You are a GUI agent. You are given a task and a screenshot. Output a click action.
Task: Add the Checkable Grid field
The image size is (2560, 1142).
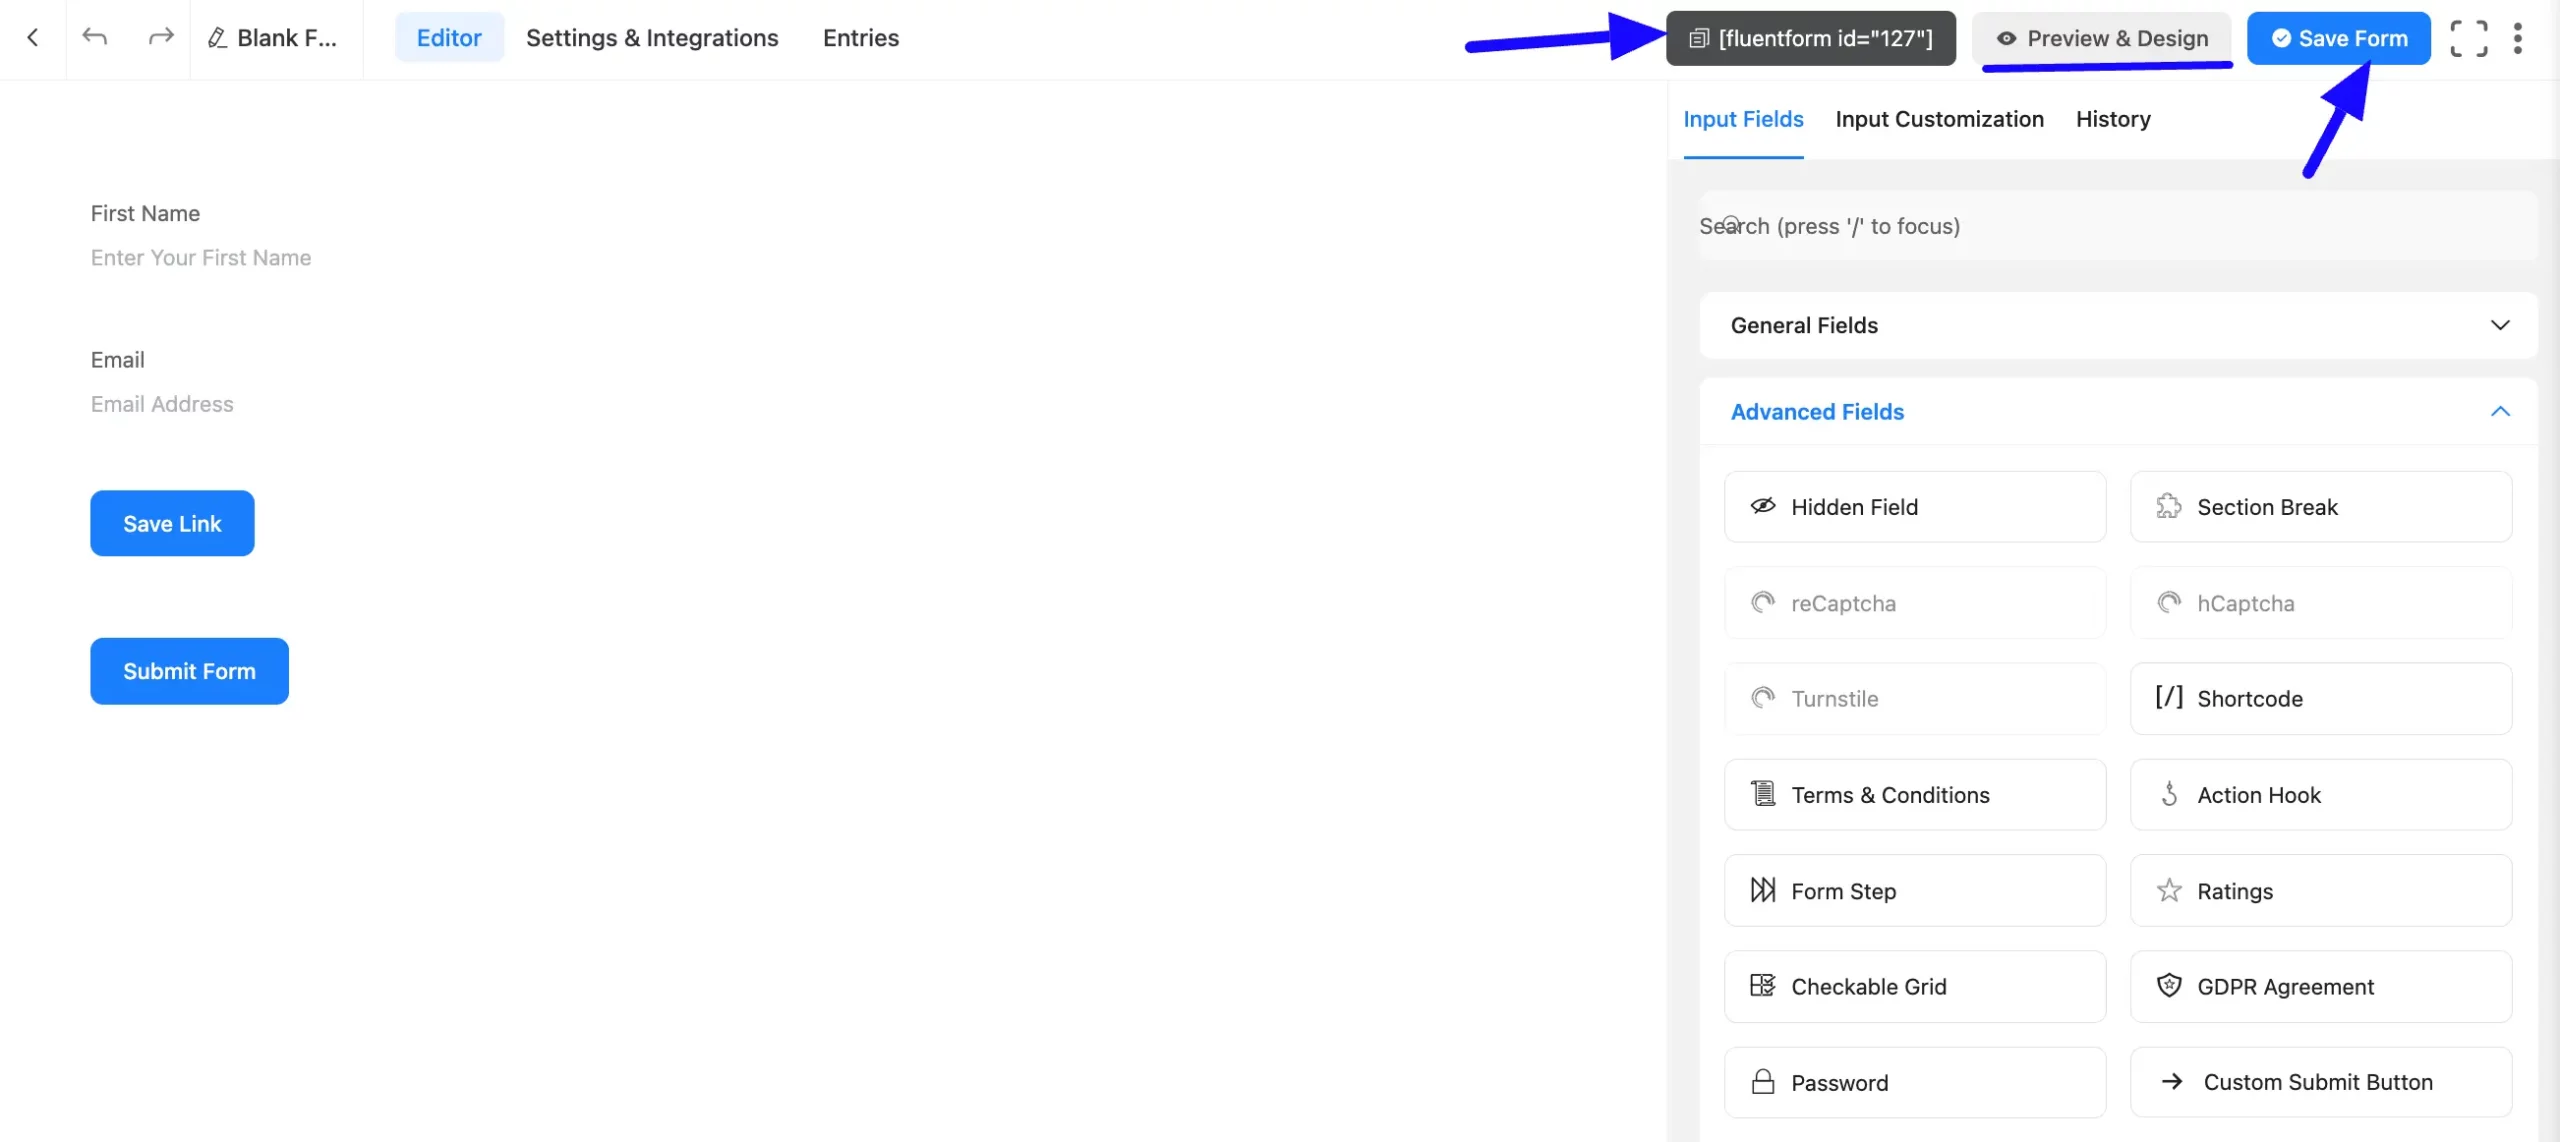click(x=1914, y=987)
